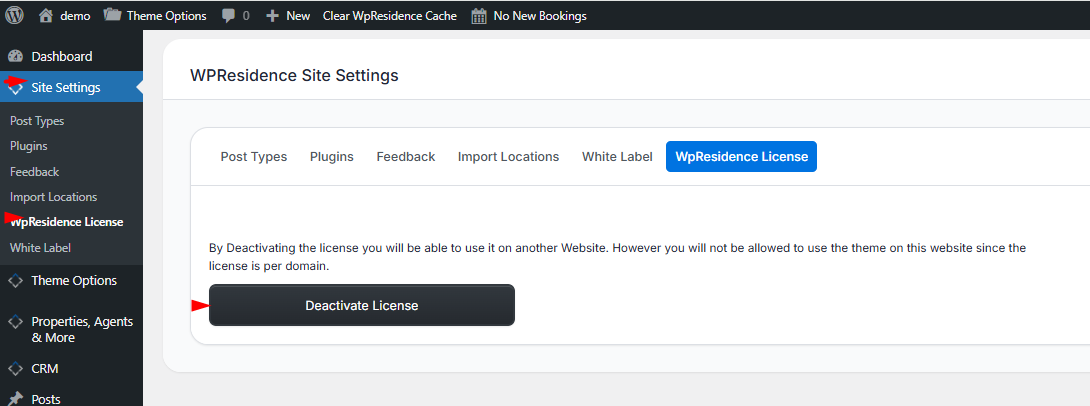Click the demo site home icon
1090x406 pixels.
coord(46,16)
